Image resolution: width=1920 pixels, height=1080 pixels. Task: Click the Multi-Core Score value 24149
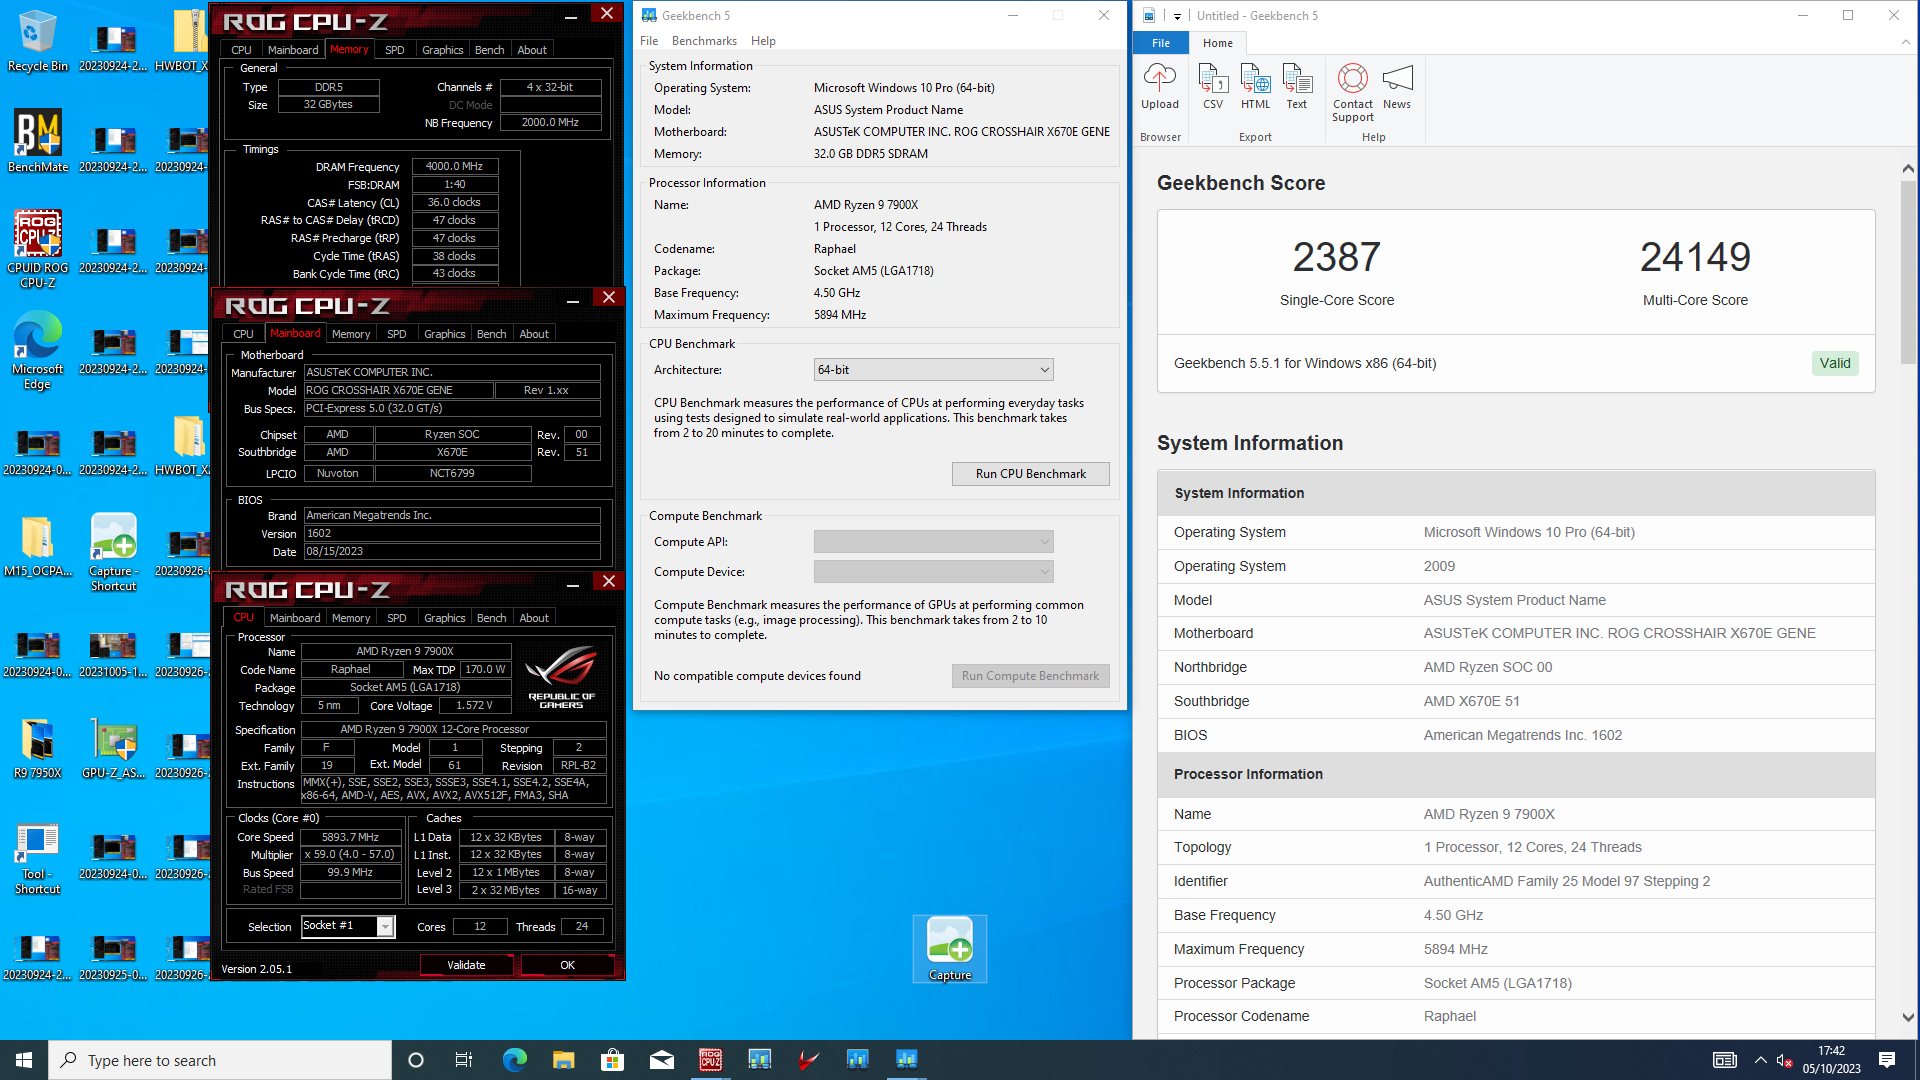pos(1695,257)
